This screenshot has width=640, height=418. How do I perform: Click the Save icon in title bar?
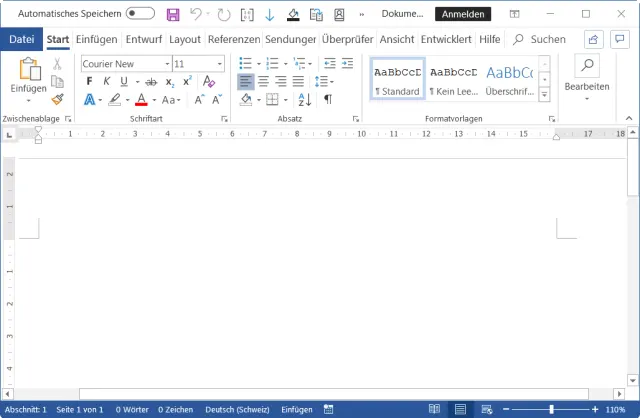pos(173,15)
